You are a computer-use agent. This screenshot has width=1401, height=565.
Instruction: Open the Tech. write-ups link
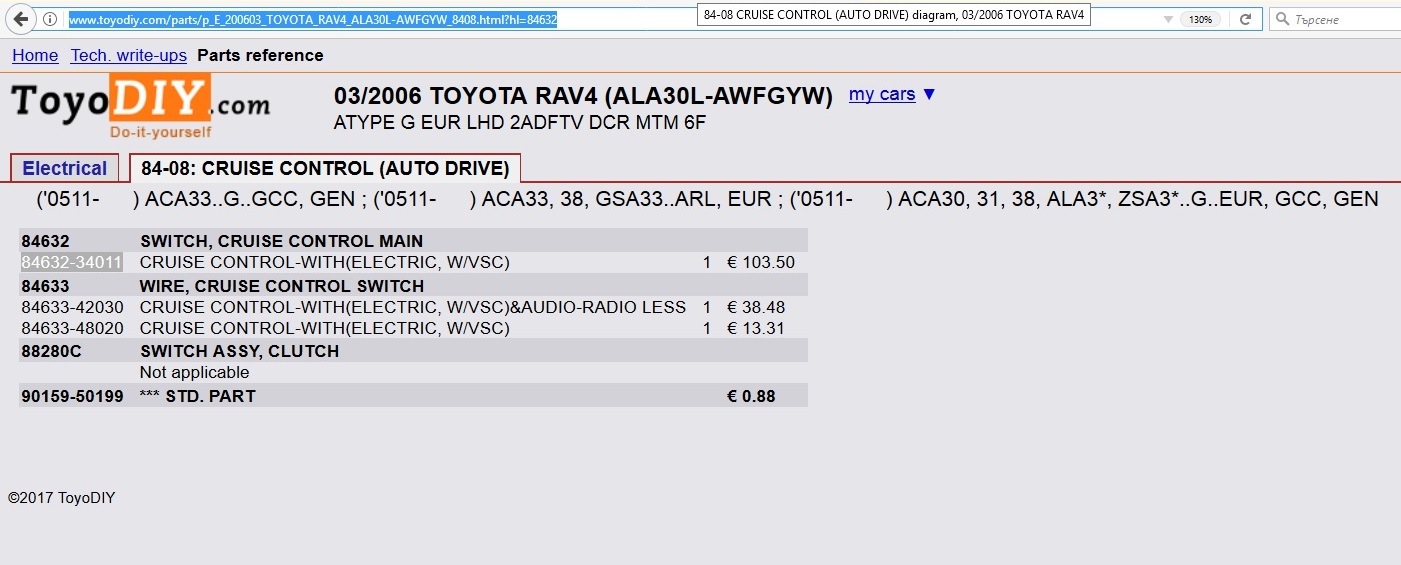coord(128,55)
